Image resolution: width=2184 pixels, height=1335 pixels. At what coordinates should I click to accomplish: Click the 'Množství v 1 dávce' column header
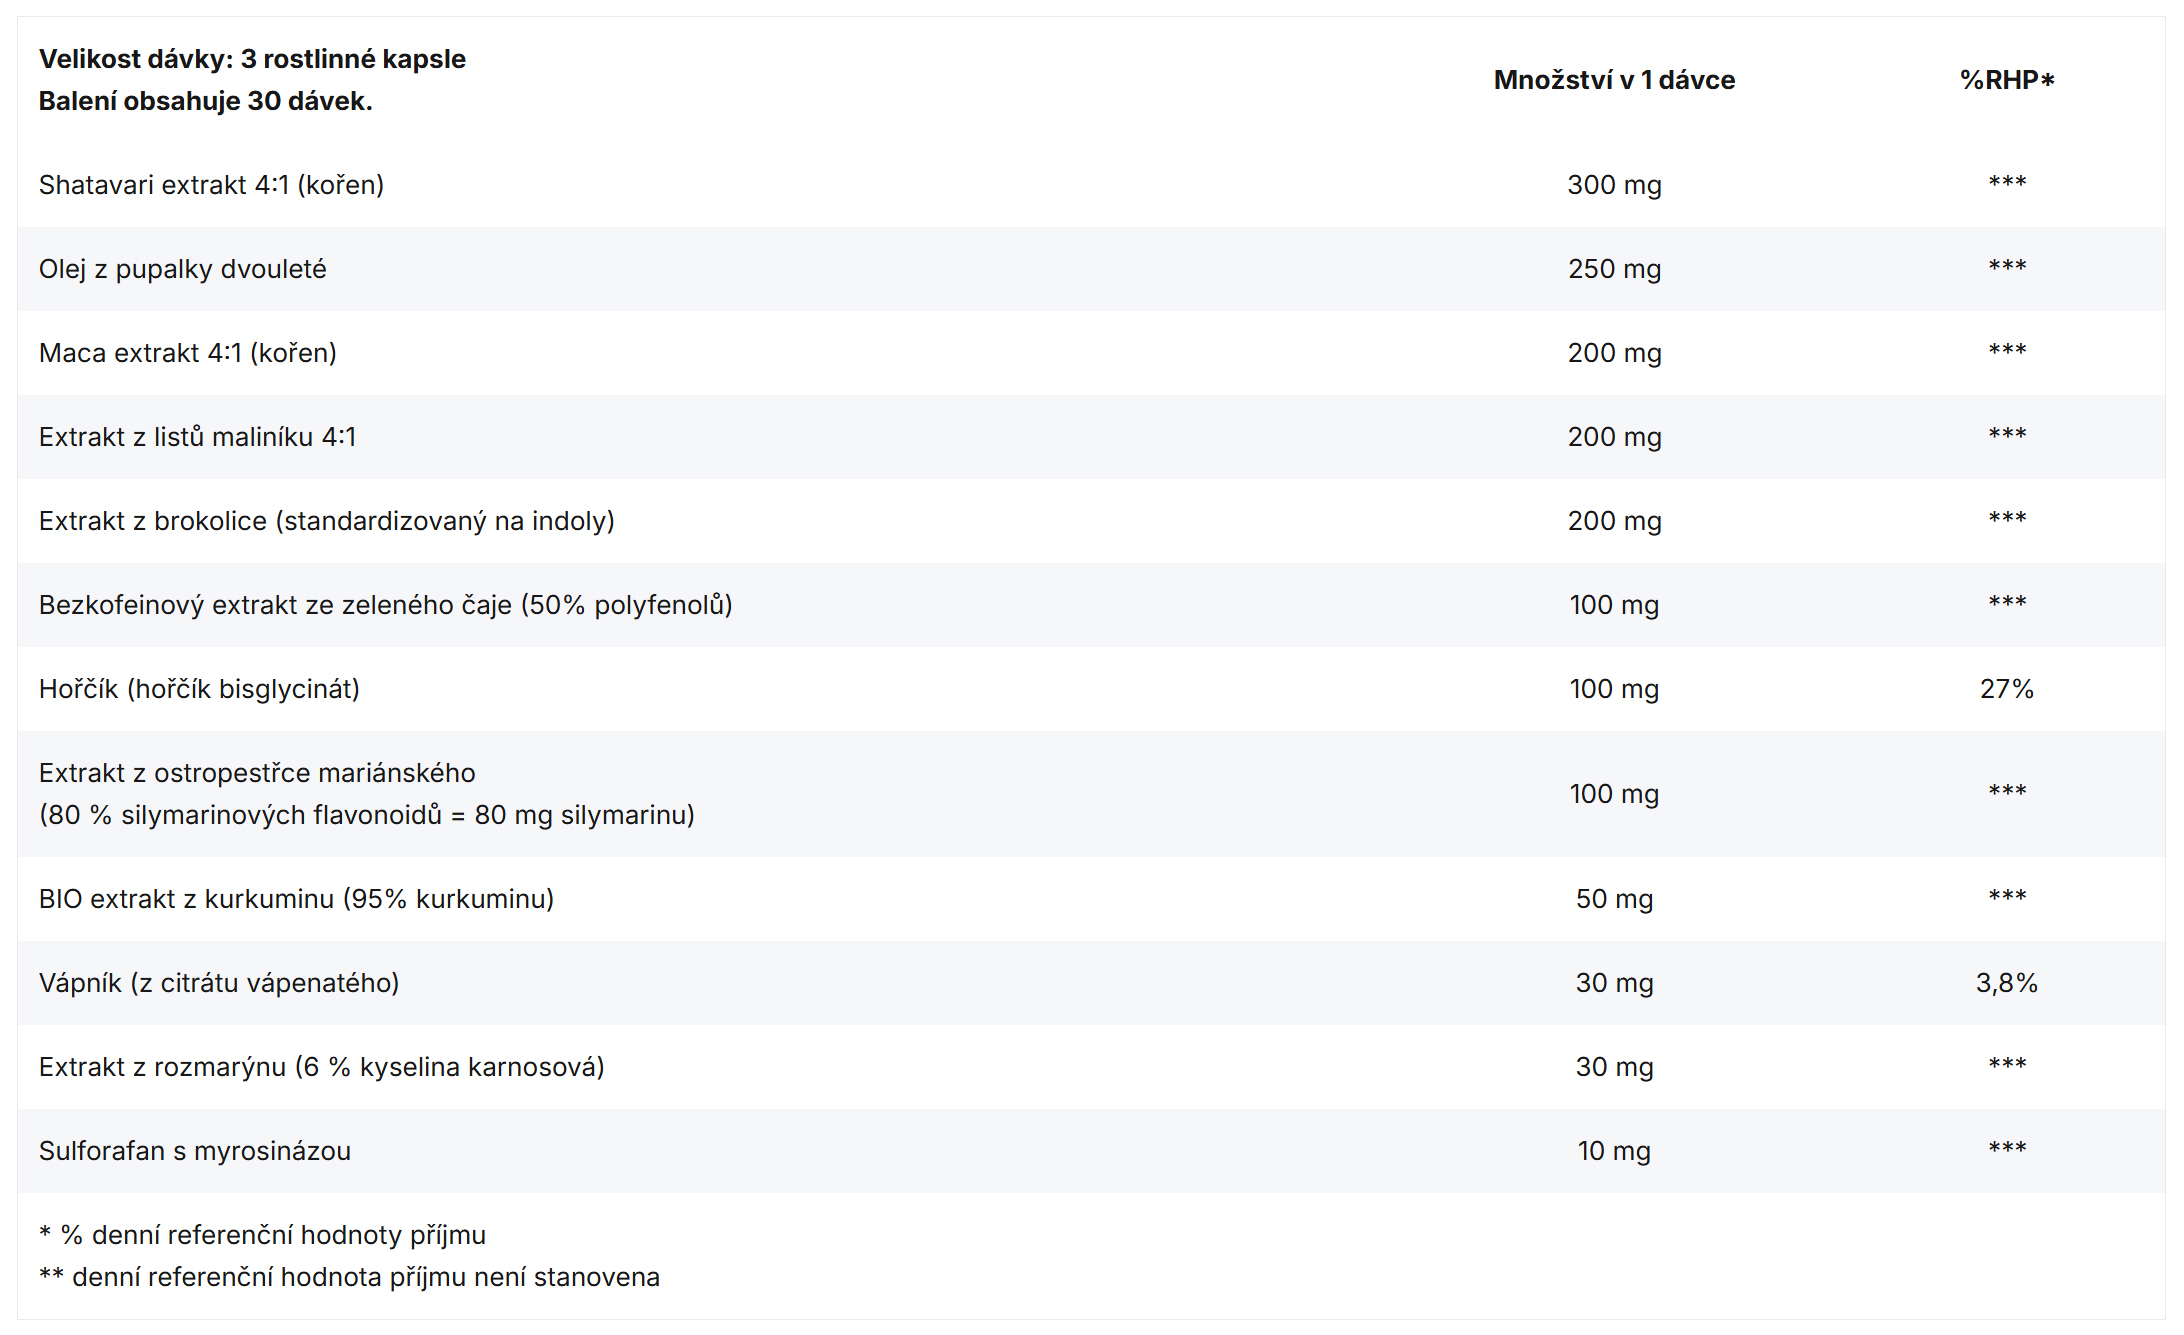[x=1613, y=80]
